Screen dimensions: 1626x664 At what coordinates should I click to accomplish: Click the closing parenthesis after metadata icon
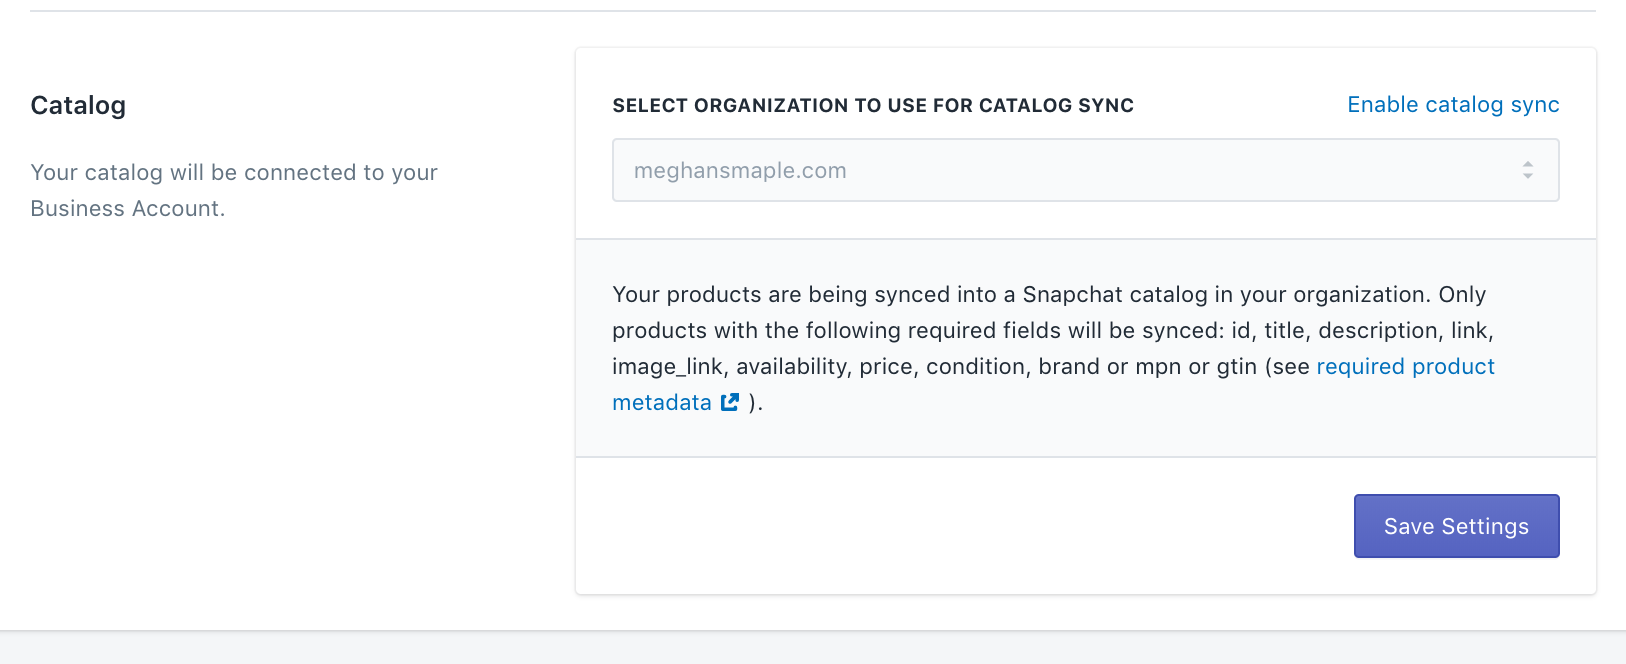click(754, 403)
